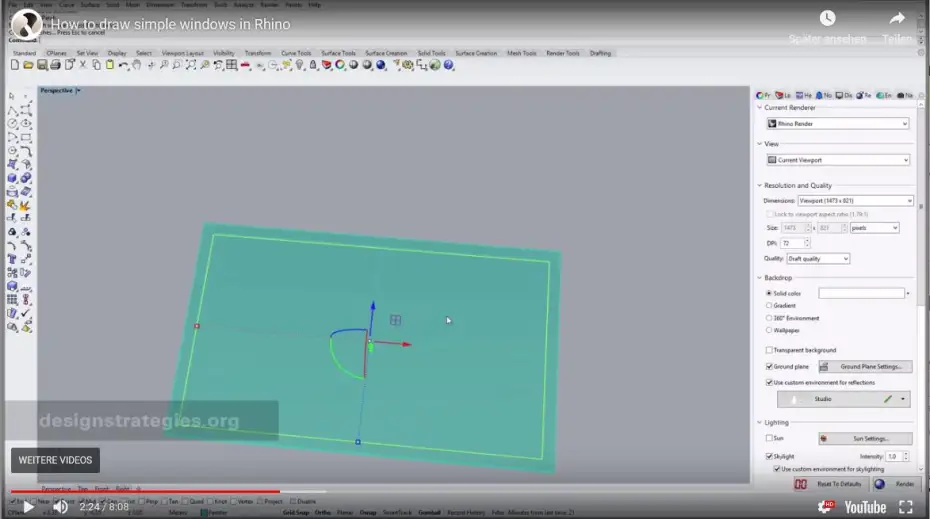Viewport: 930px width, 519px height.
Task: Select the 360° Environment backdrop radio
Action: coord(769,318)
